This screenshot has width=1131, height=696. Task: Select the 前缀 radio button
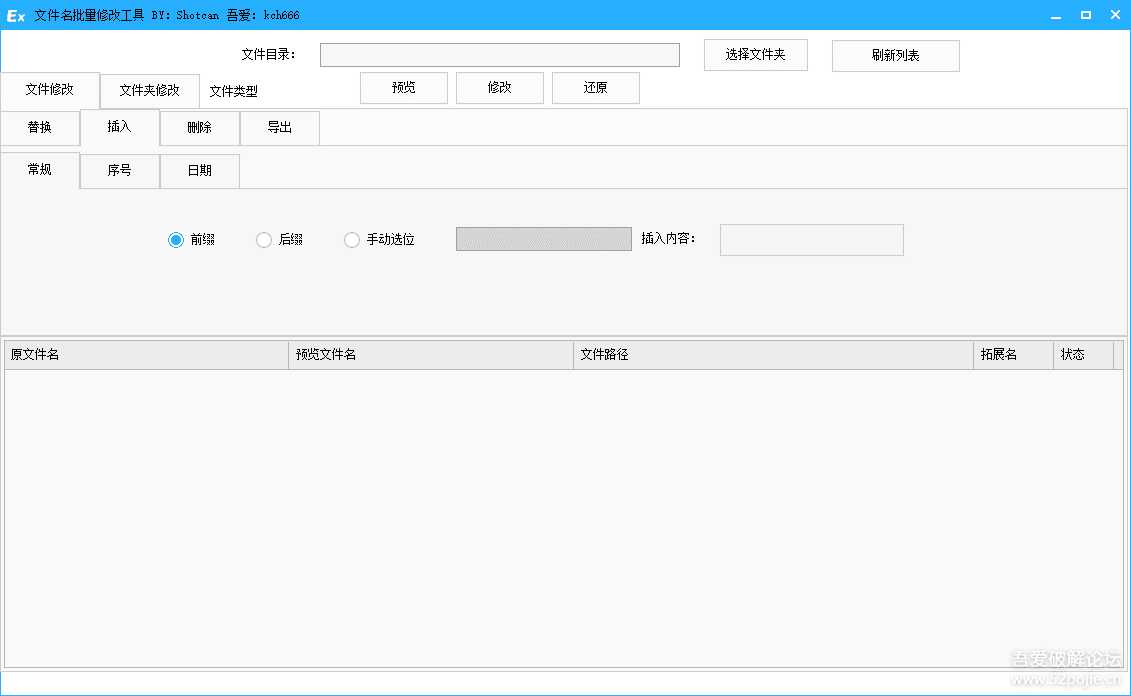(x=175, y=240)
